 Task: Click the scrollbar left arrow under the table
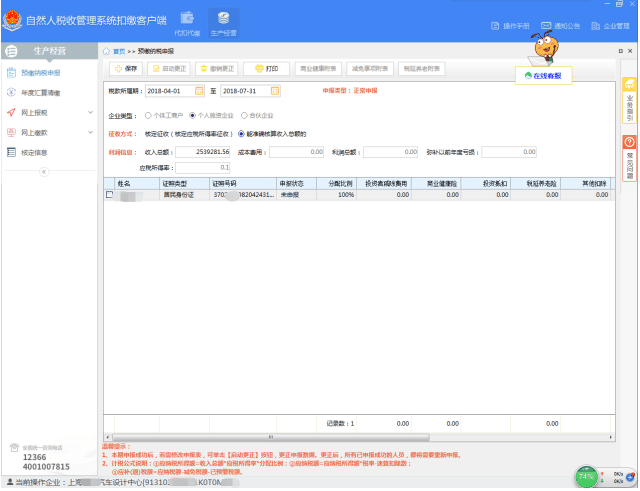click(x=108, y=438)
